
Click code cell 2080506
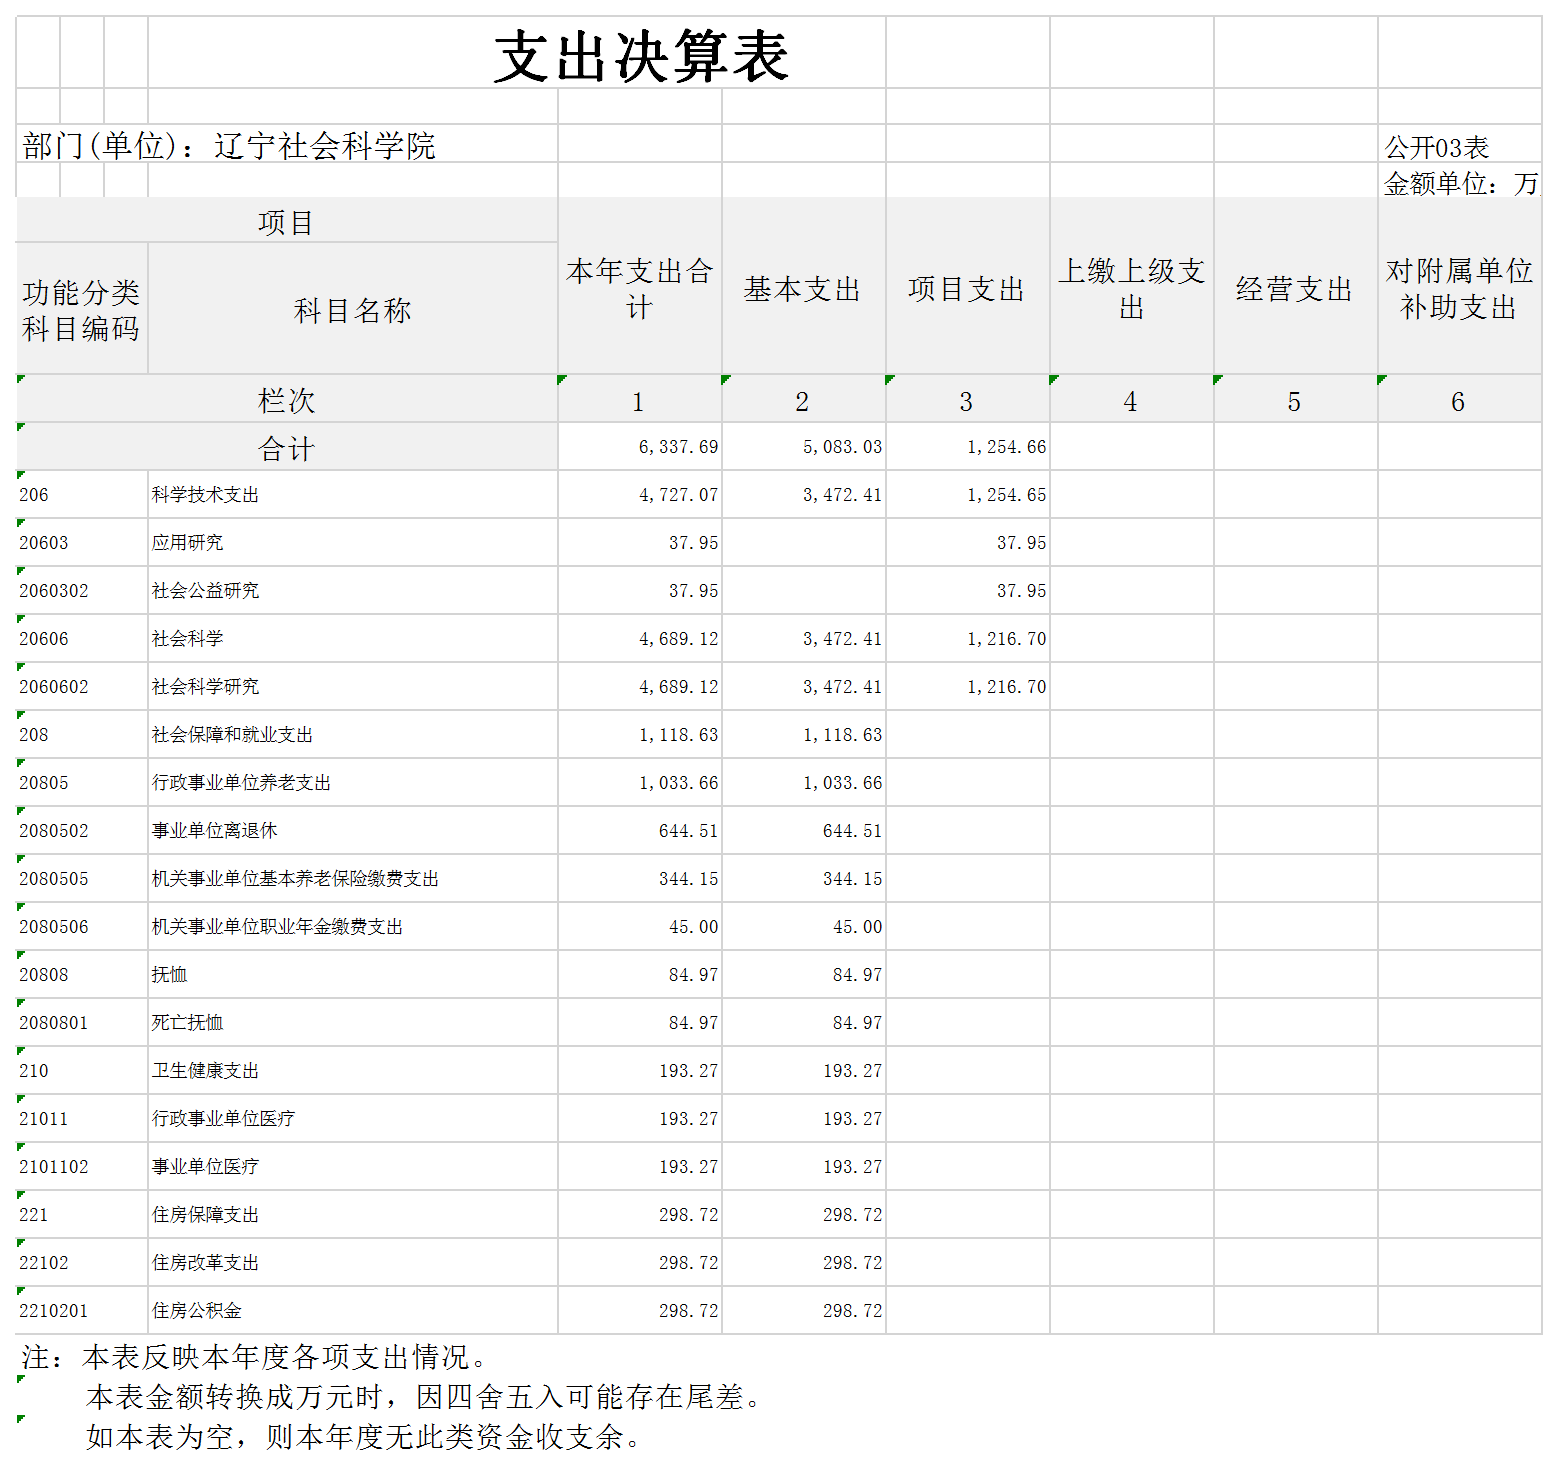click(x=81, y=927)
